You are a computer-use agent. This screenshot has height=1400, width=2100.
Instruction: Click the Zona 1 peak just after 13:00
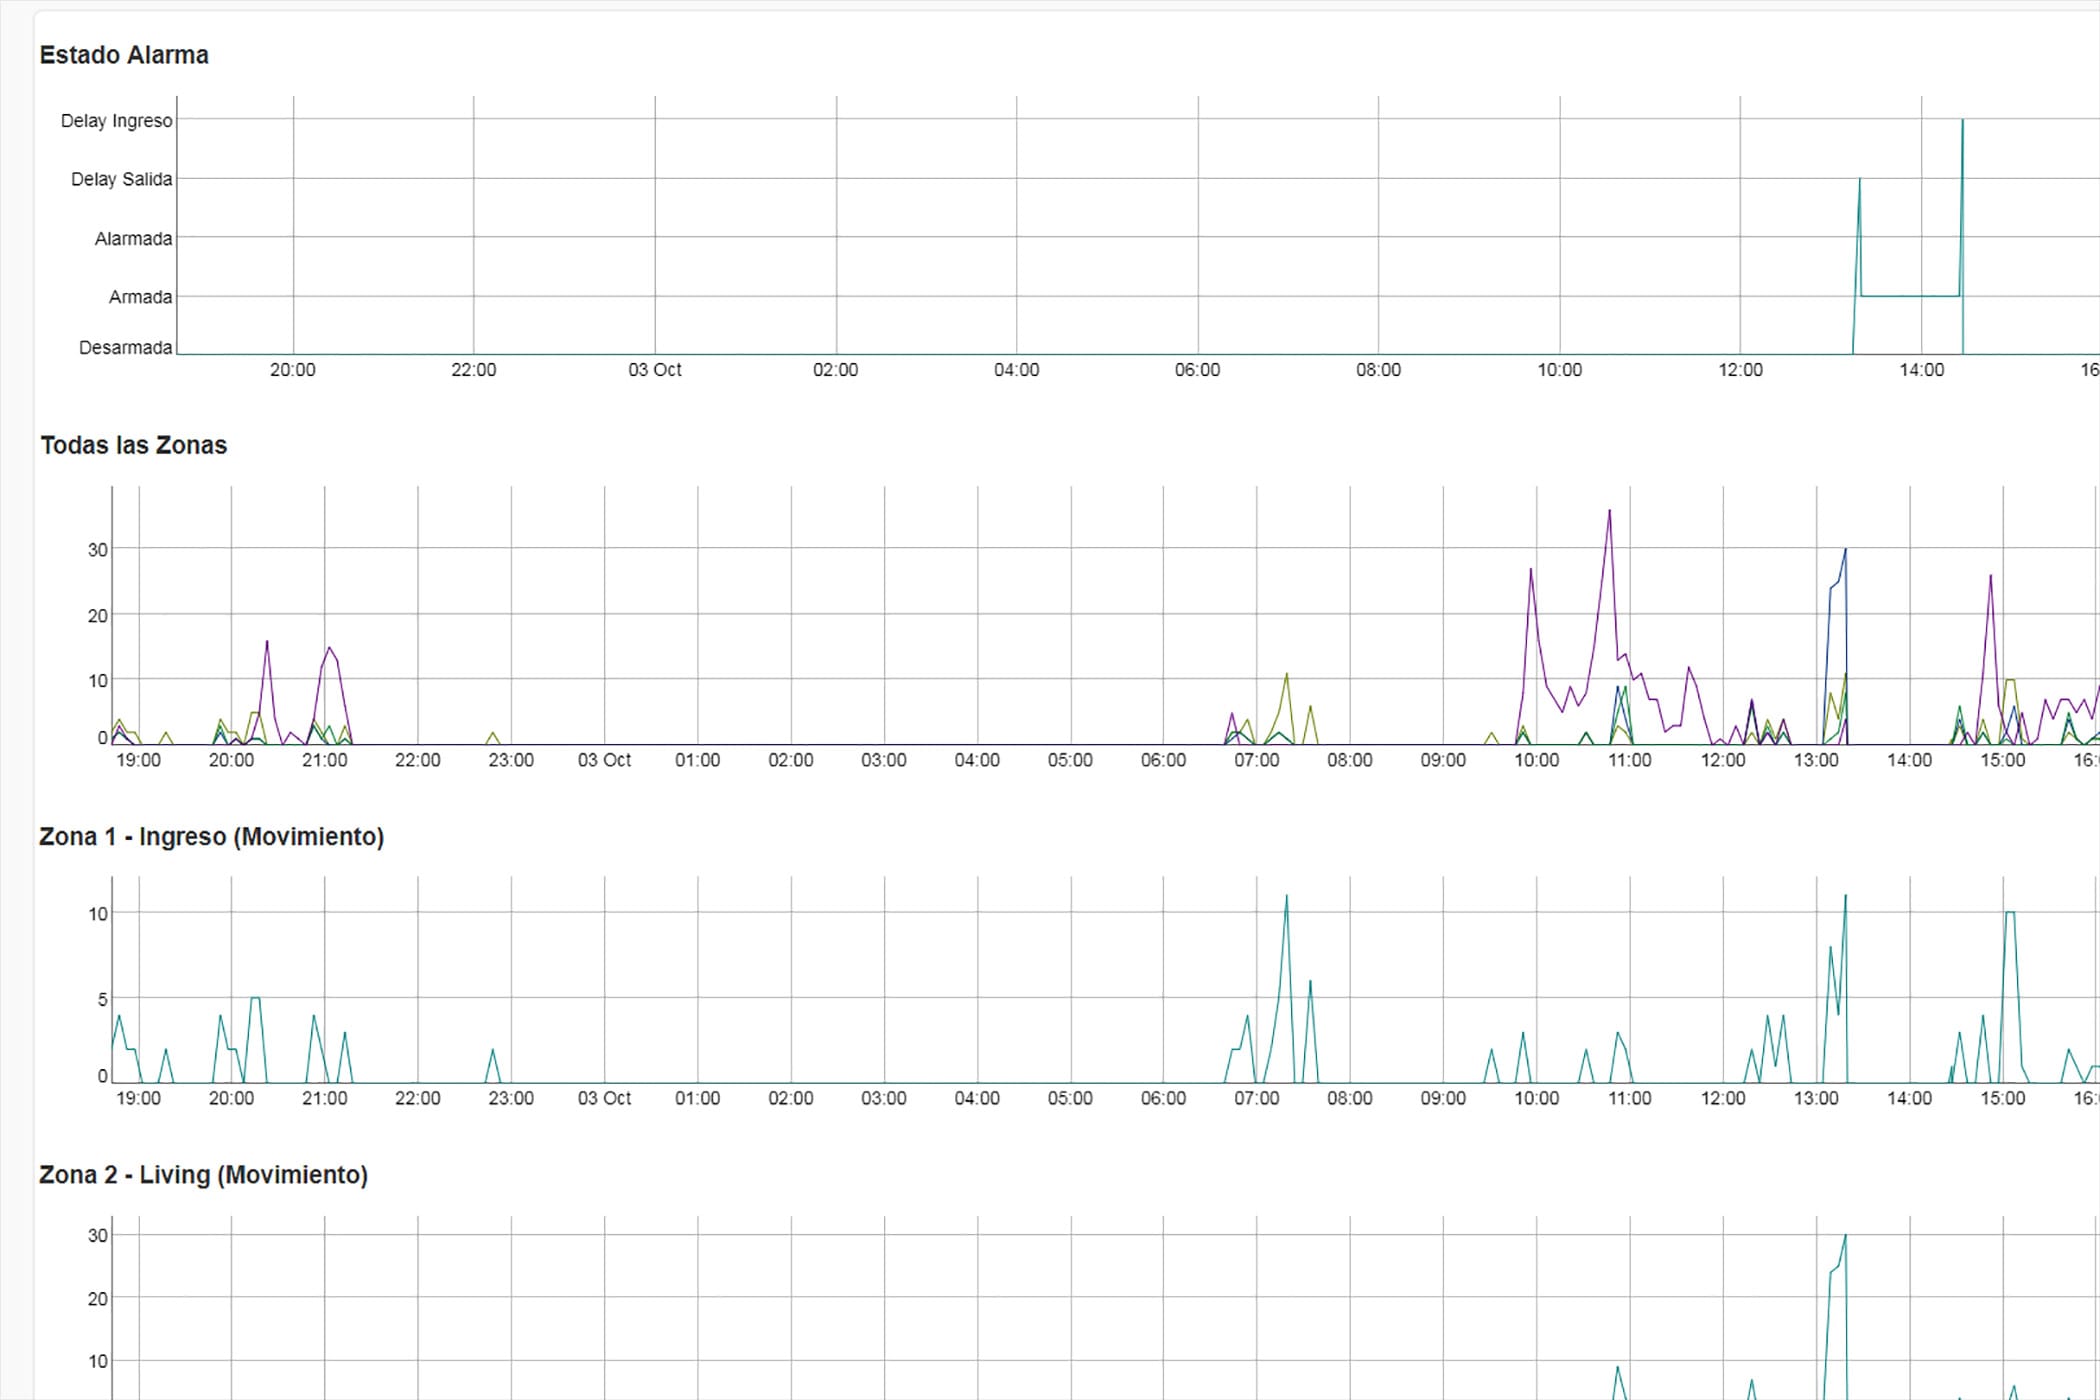[1845, 897]
